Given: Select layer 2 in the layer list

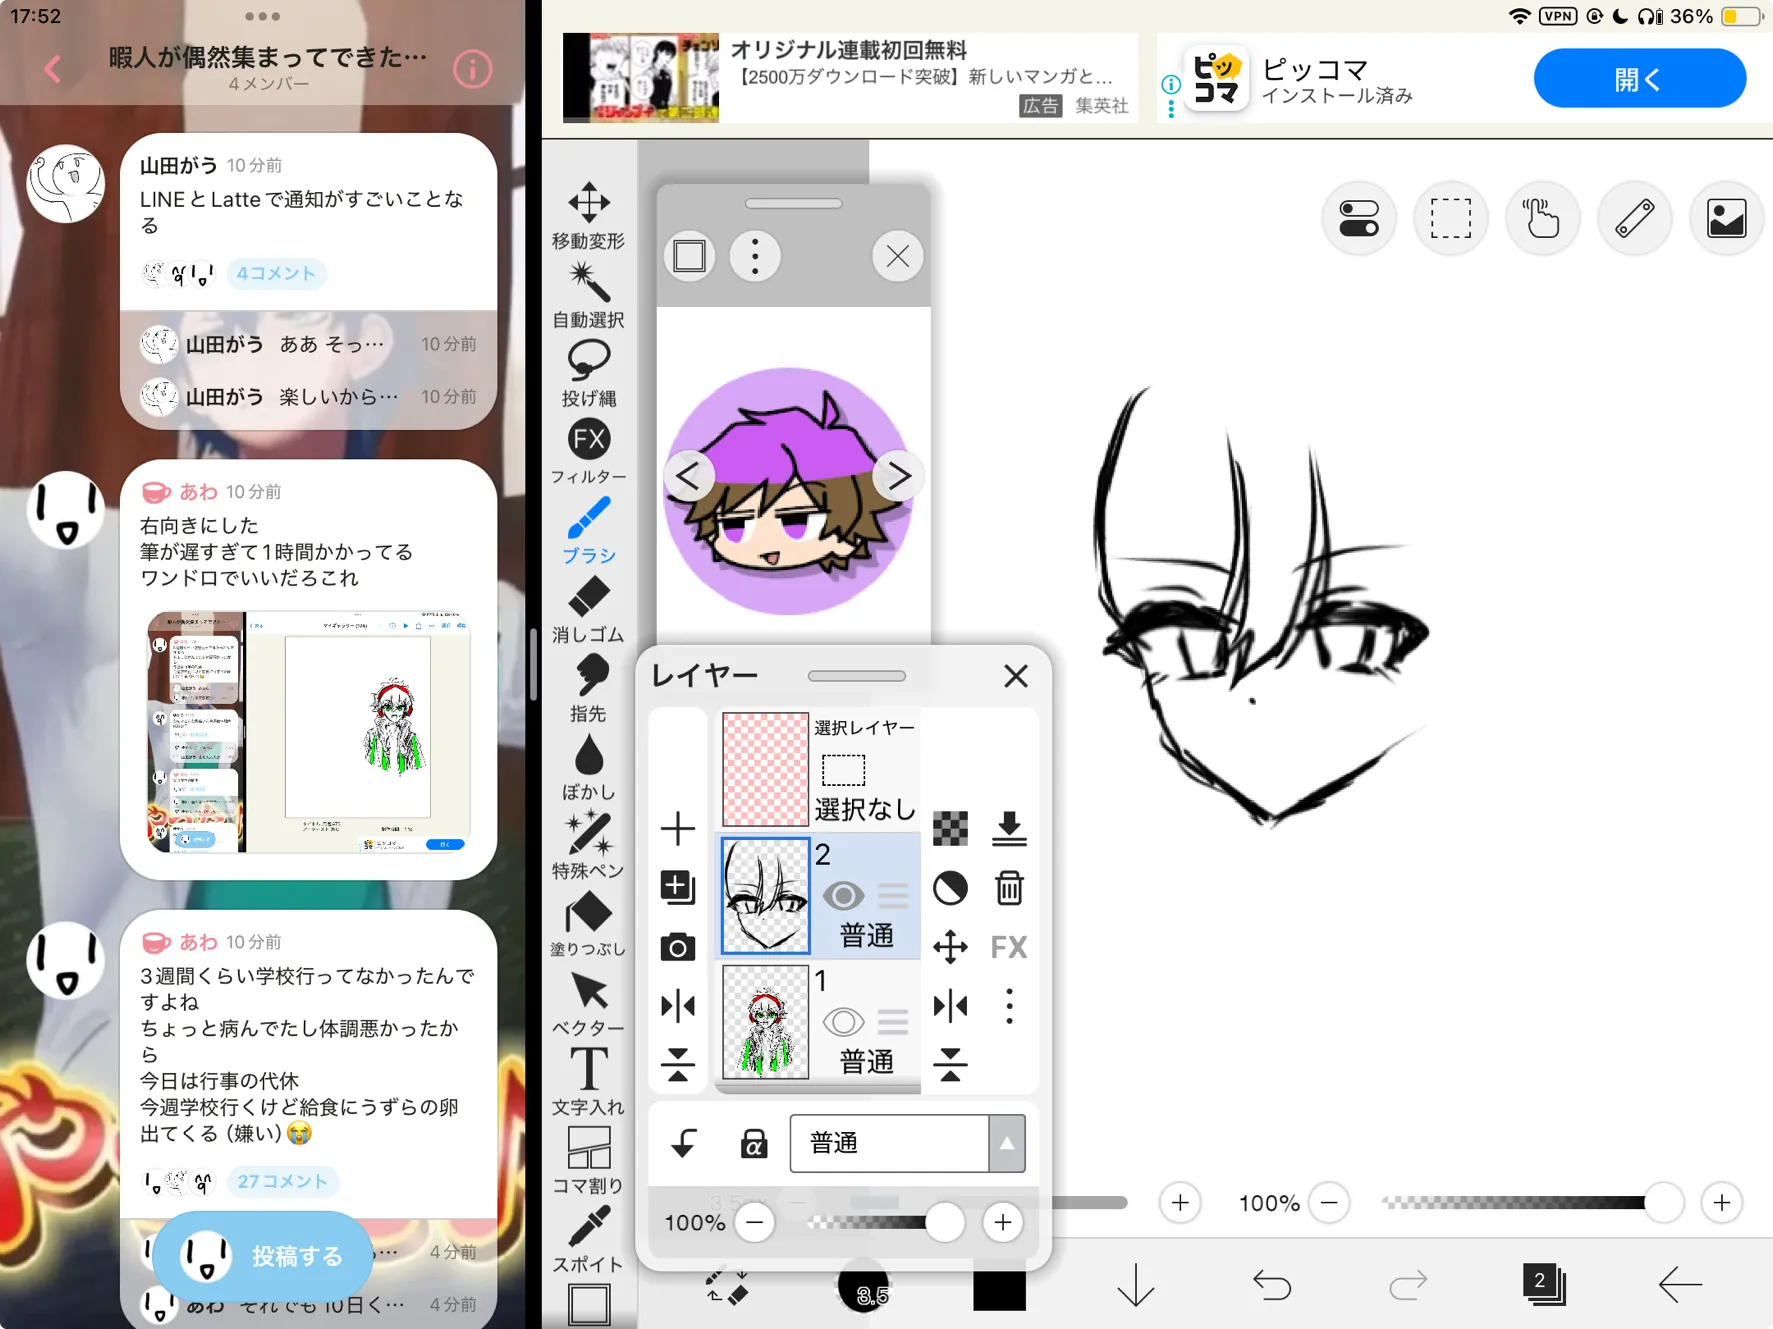Looking at the screenshot, I should click(819, 896).
